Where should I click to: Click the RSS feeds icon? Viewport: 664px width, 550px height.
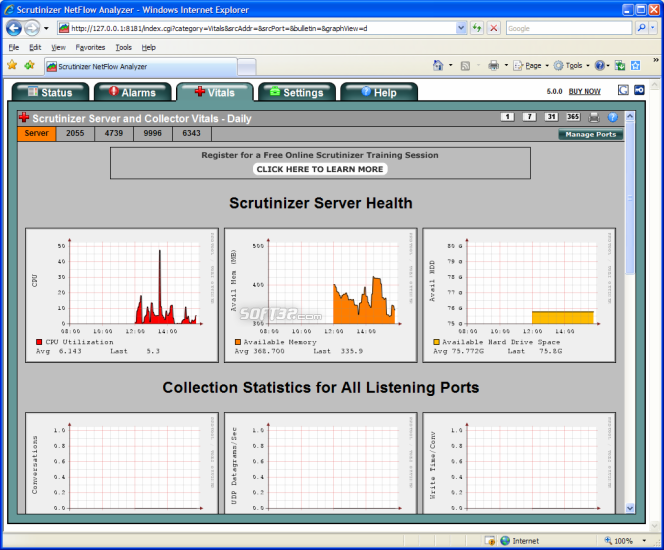point(465,66)
